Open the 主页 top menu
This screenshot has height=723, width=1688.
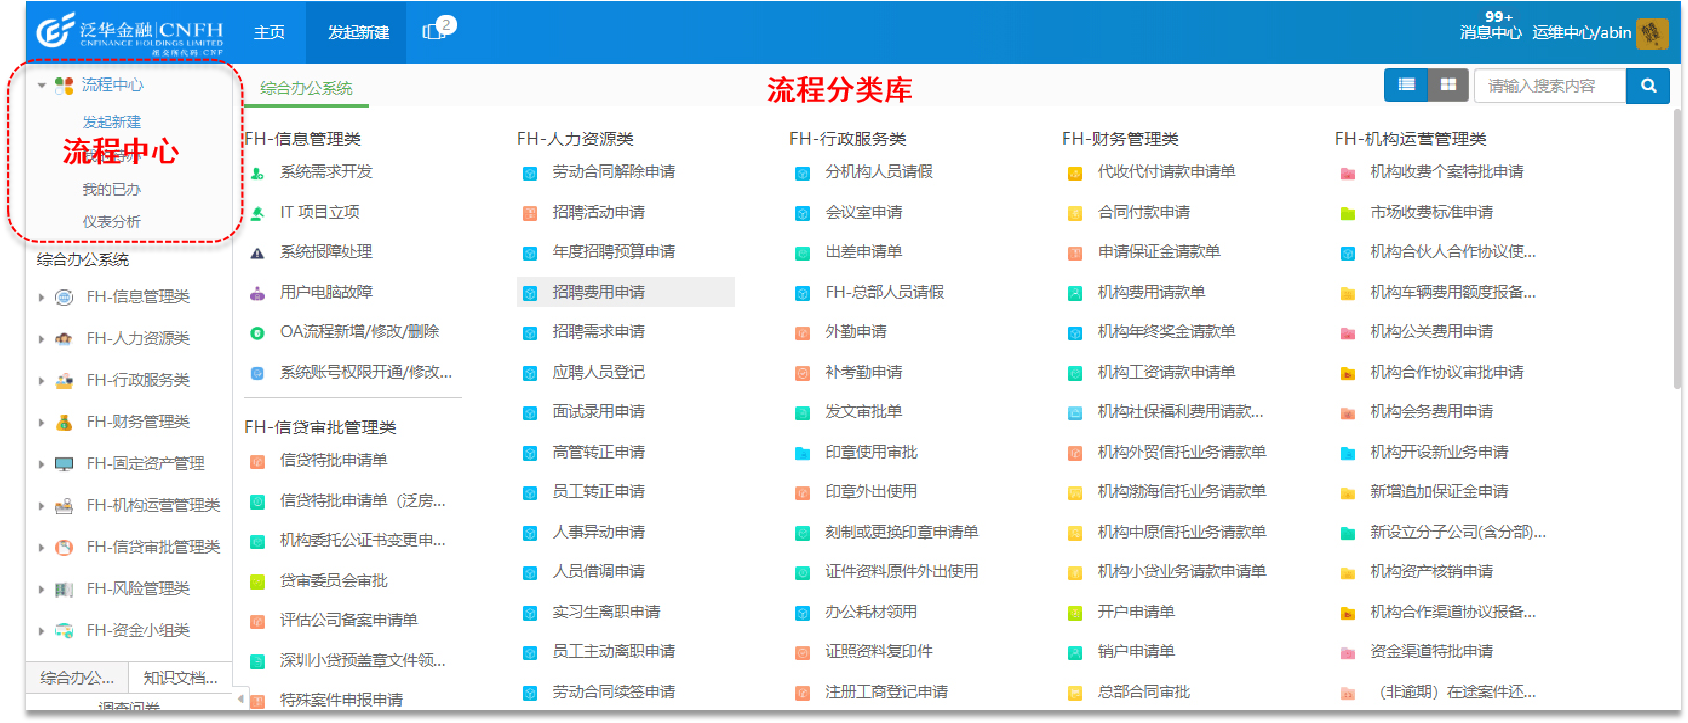coord(269,32)
